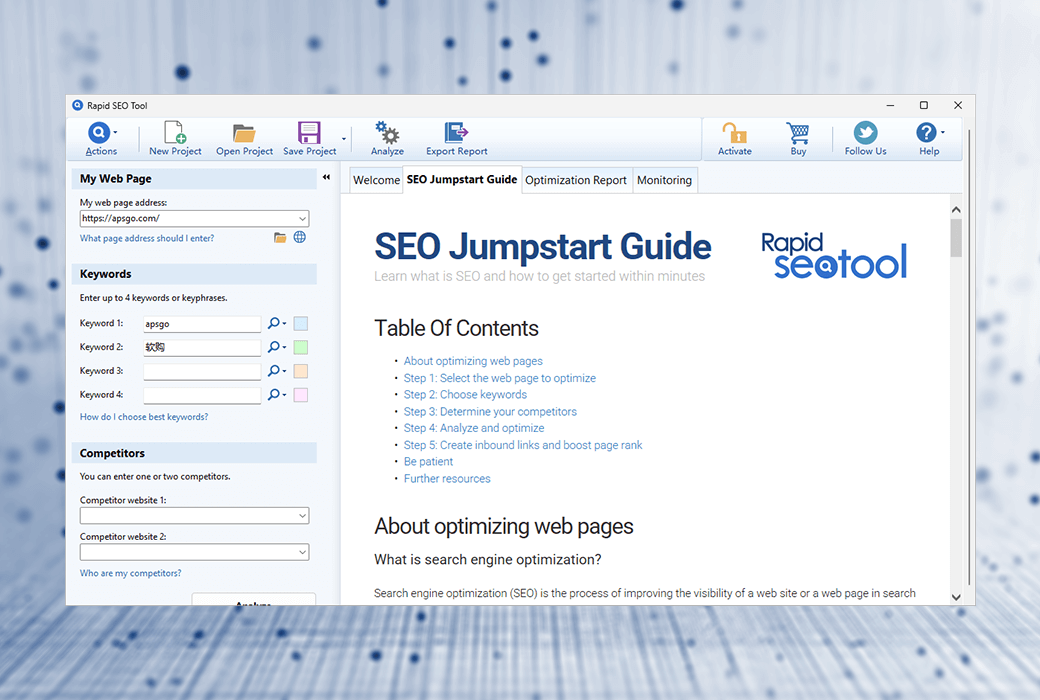Click globe icon under page address
The width and height of the screenshot is (1040, 700).
click(300, 237)
